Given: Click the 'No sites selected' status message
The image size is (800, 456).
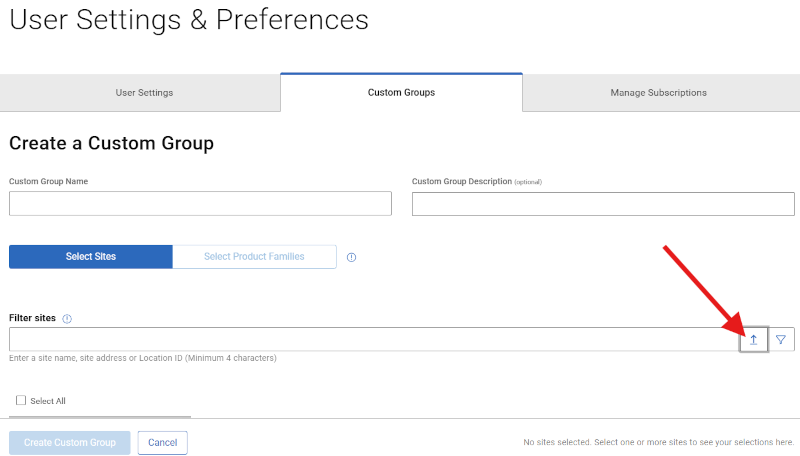Looking at the screenshot, I should (x=658, y=442).
